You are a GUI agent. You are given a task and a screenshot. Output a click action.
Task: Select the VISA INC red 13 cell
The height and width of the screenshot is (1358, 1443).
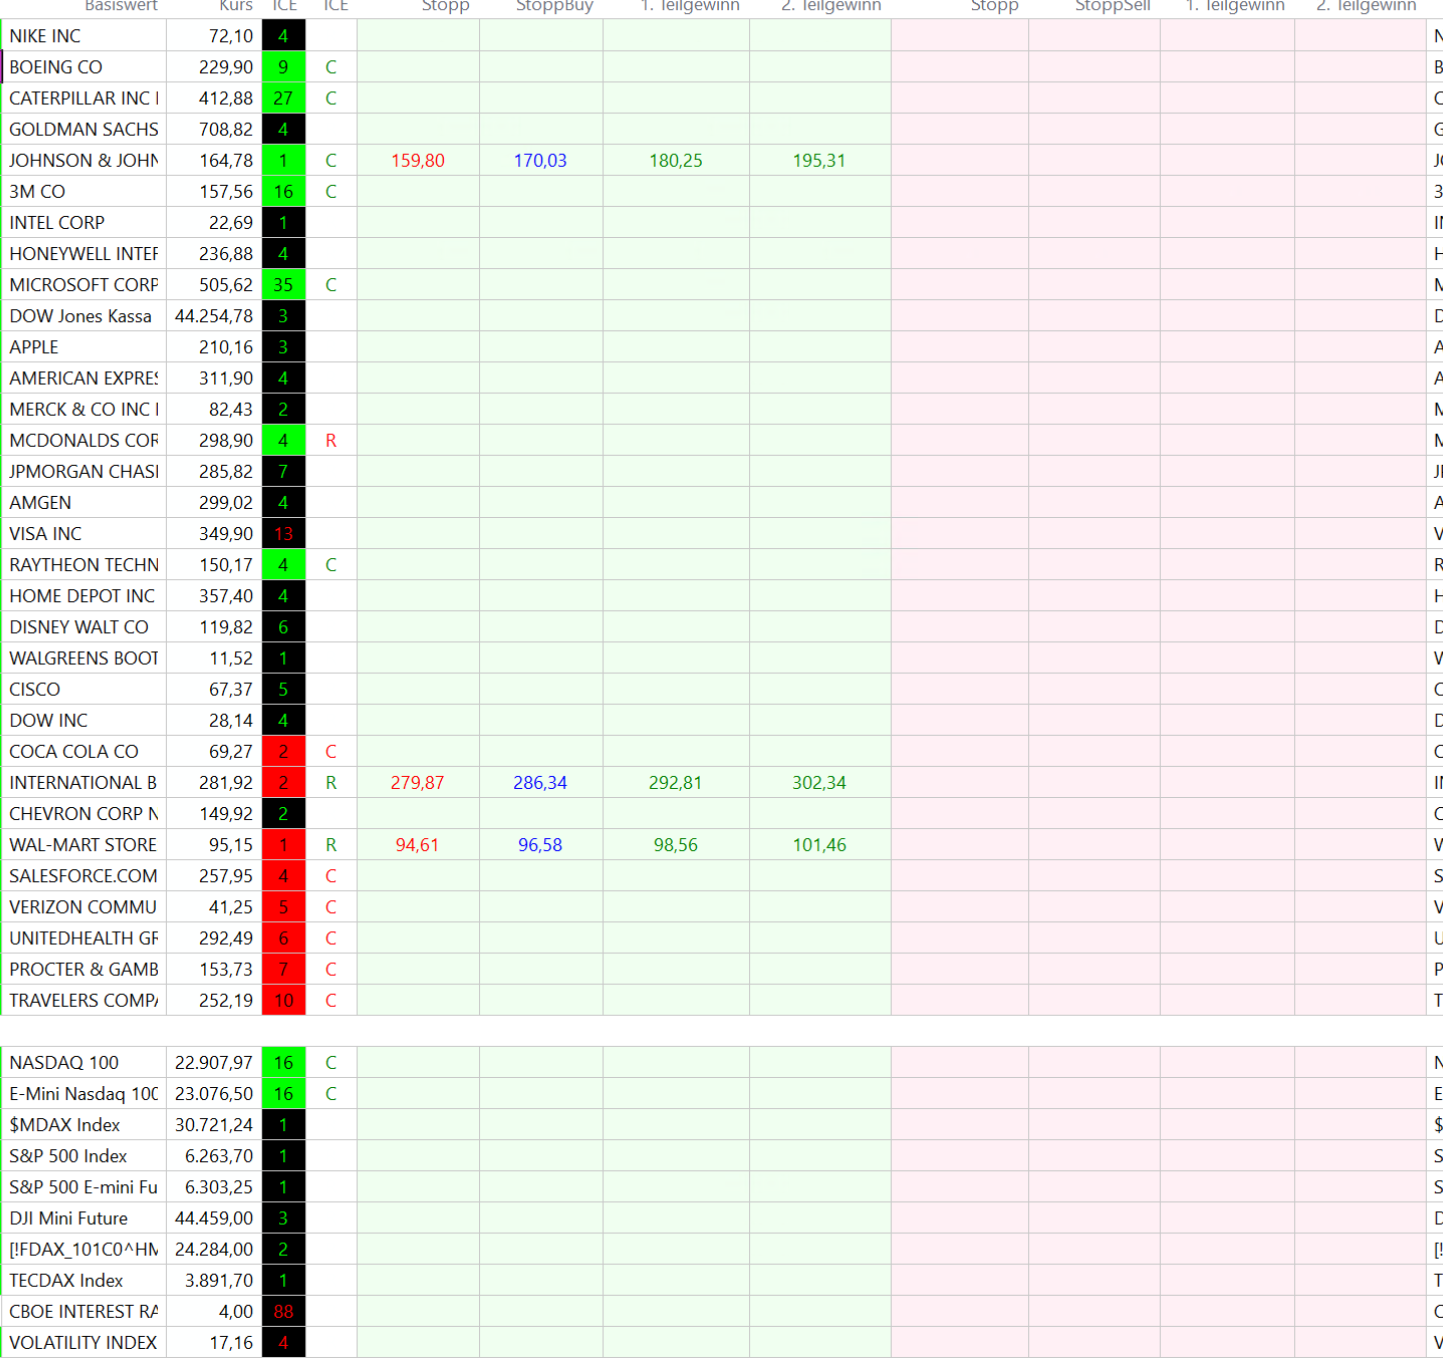283,534
